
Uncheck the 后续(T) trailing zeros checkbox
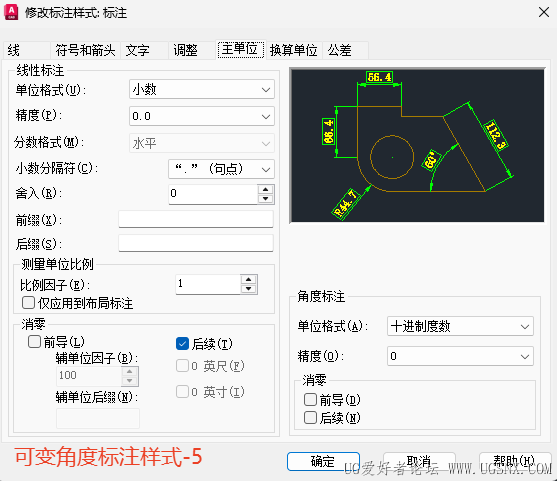(x=182, y=344)
